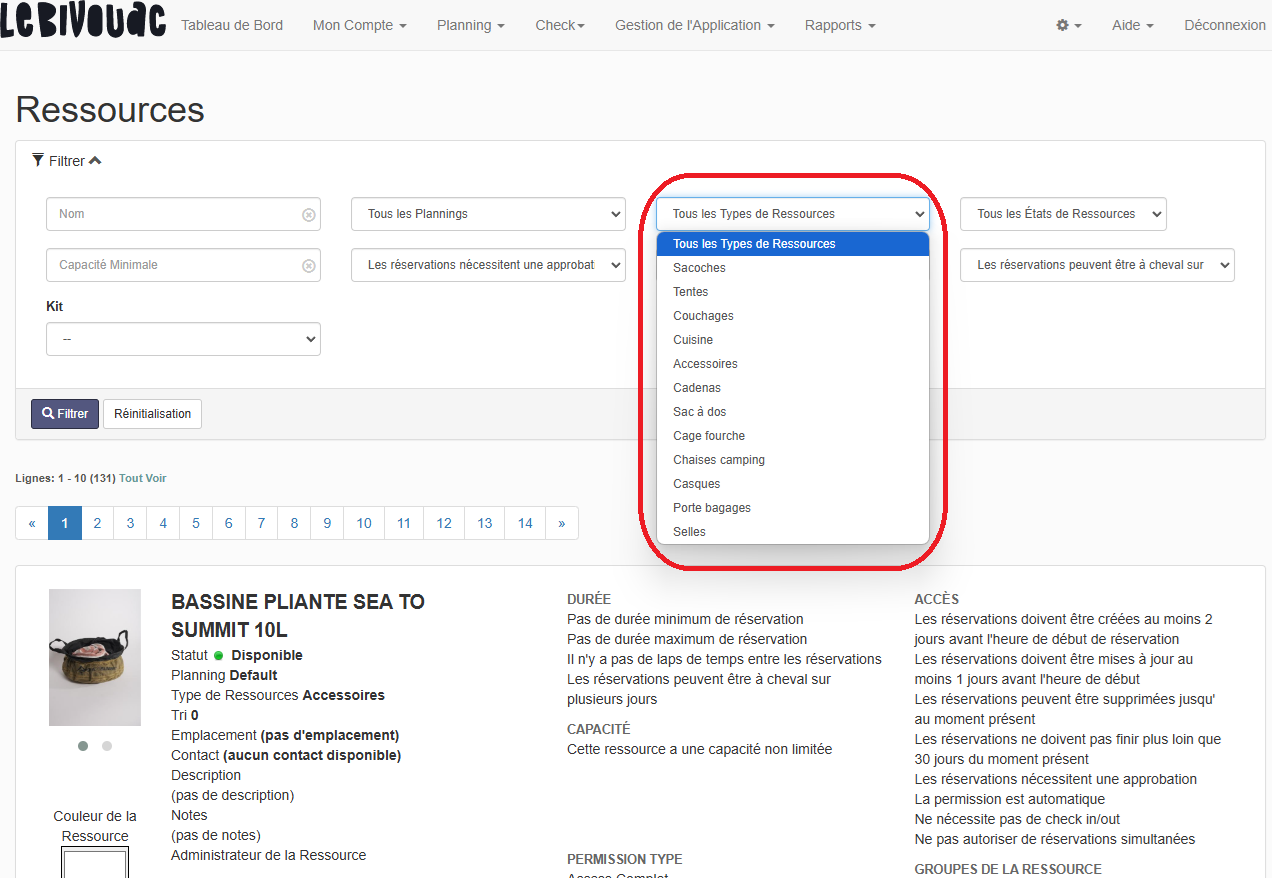Image resolution: width=1272 pixels, height=878 pixels.
Task: Click the Réinitialisation button
Action: click(152, 414)
